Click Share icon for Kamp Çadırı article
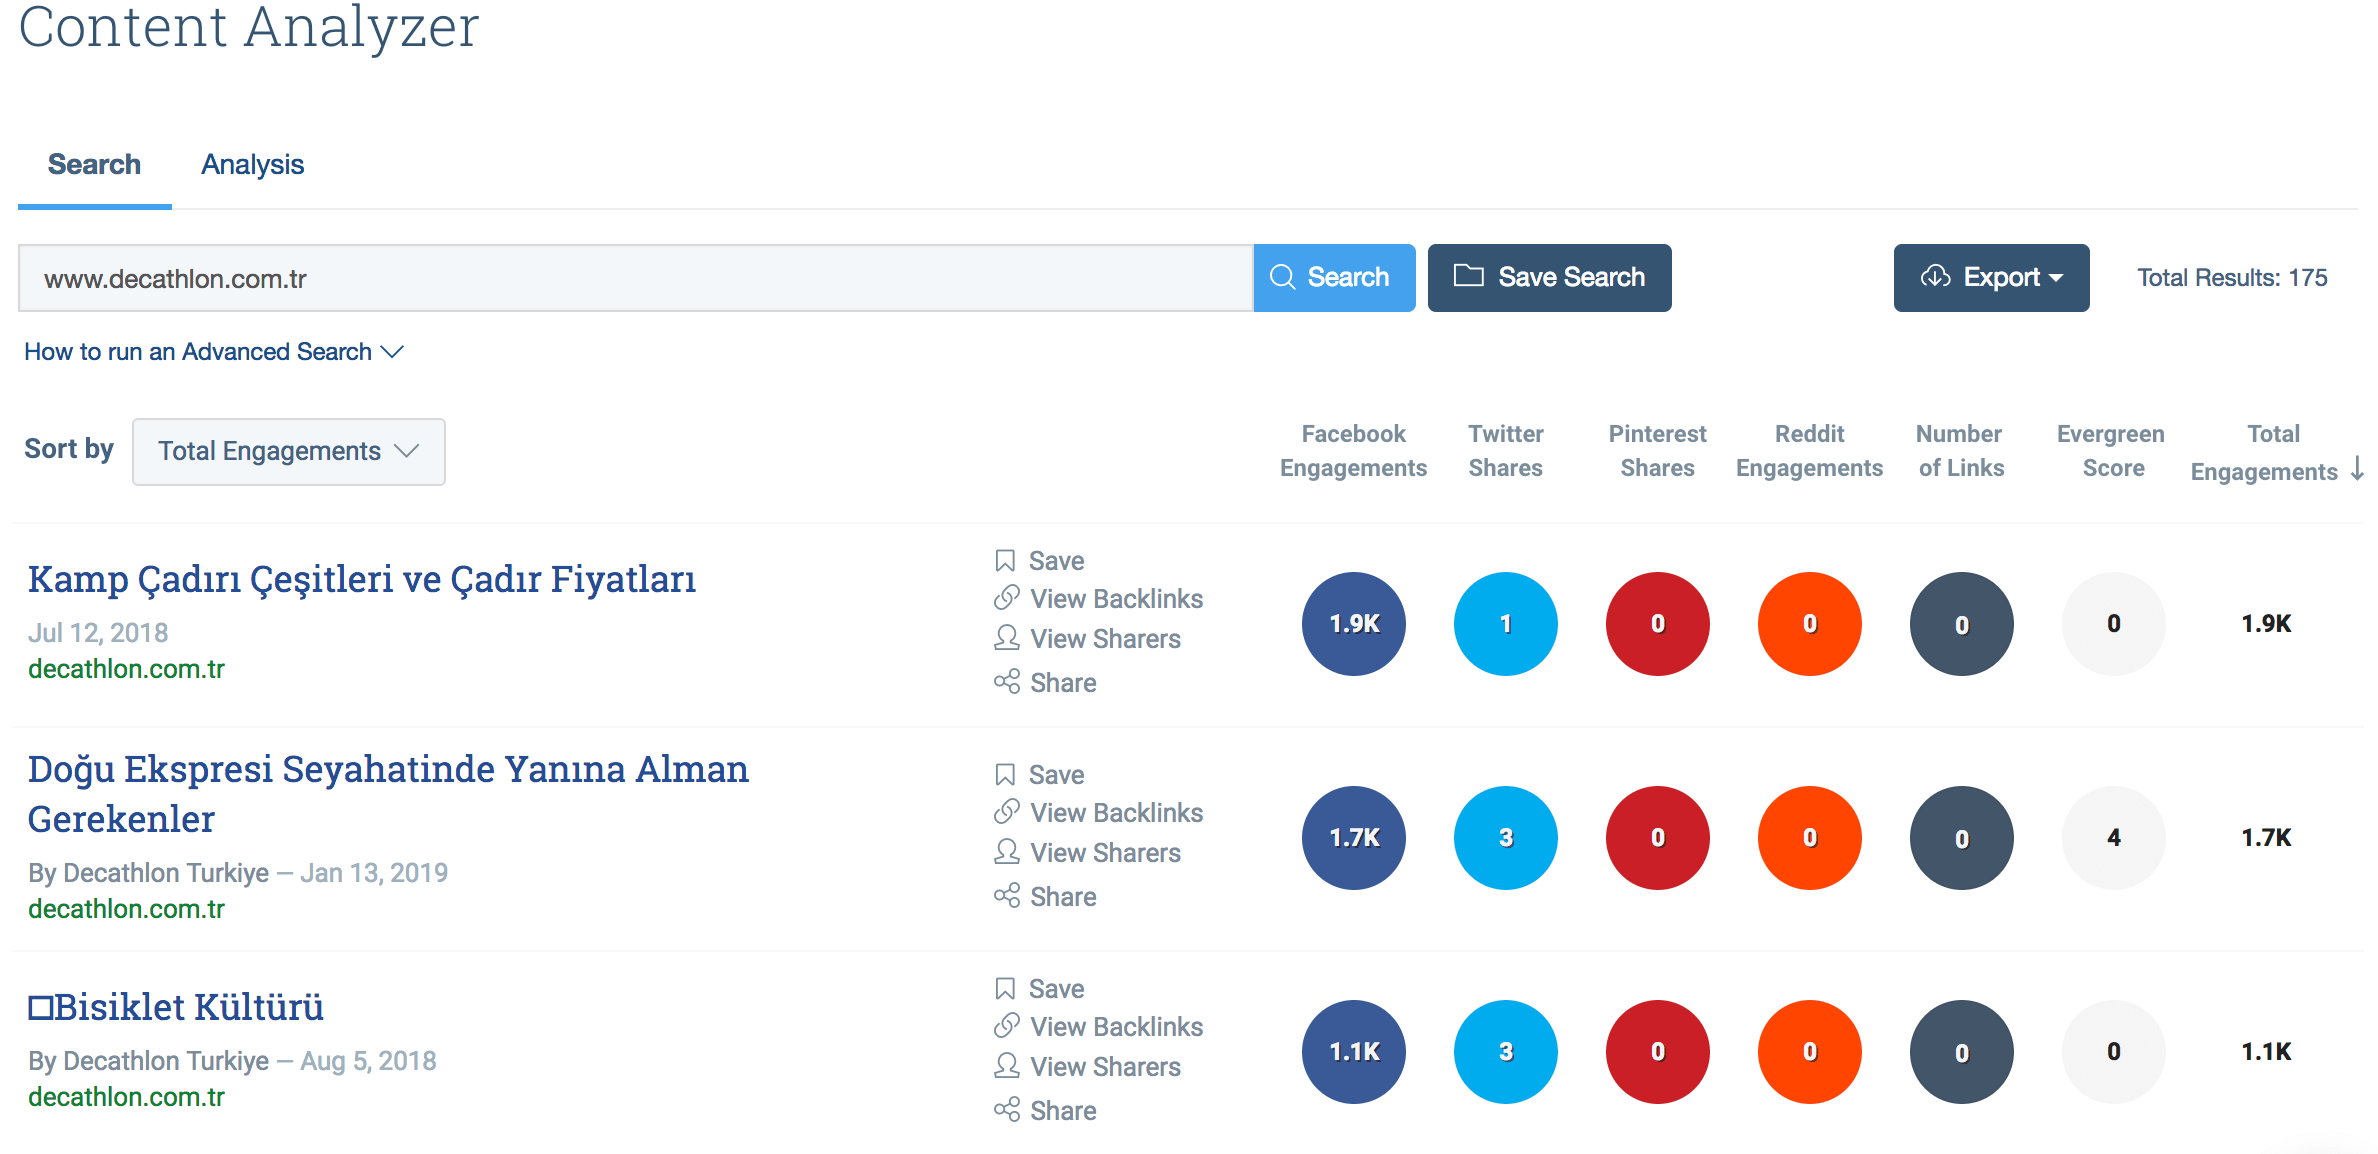 1006,682
